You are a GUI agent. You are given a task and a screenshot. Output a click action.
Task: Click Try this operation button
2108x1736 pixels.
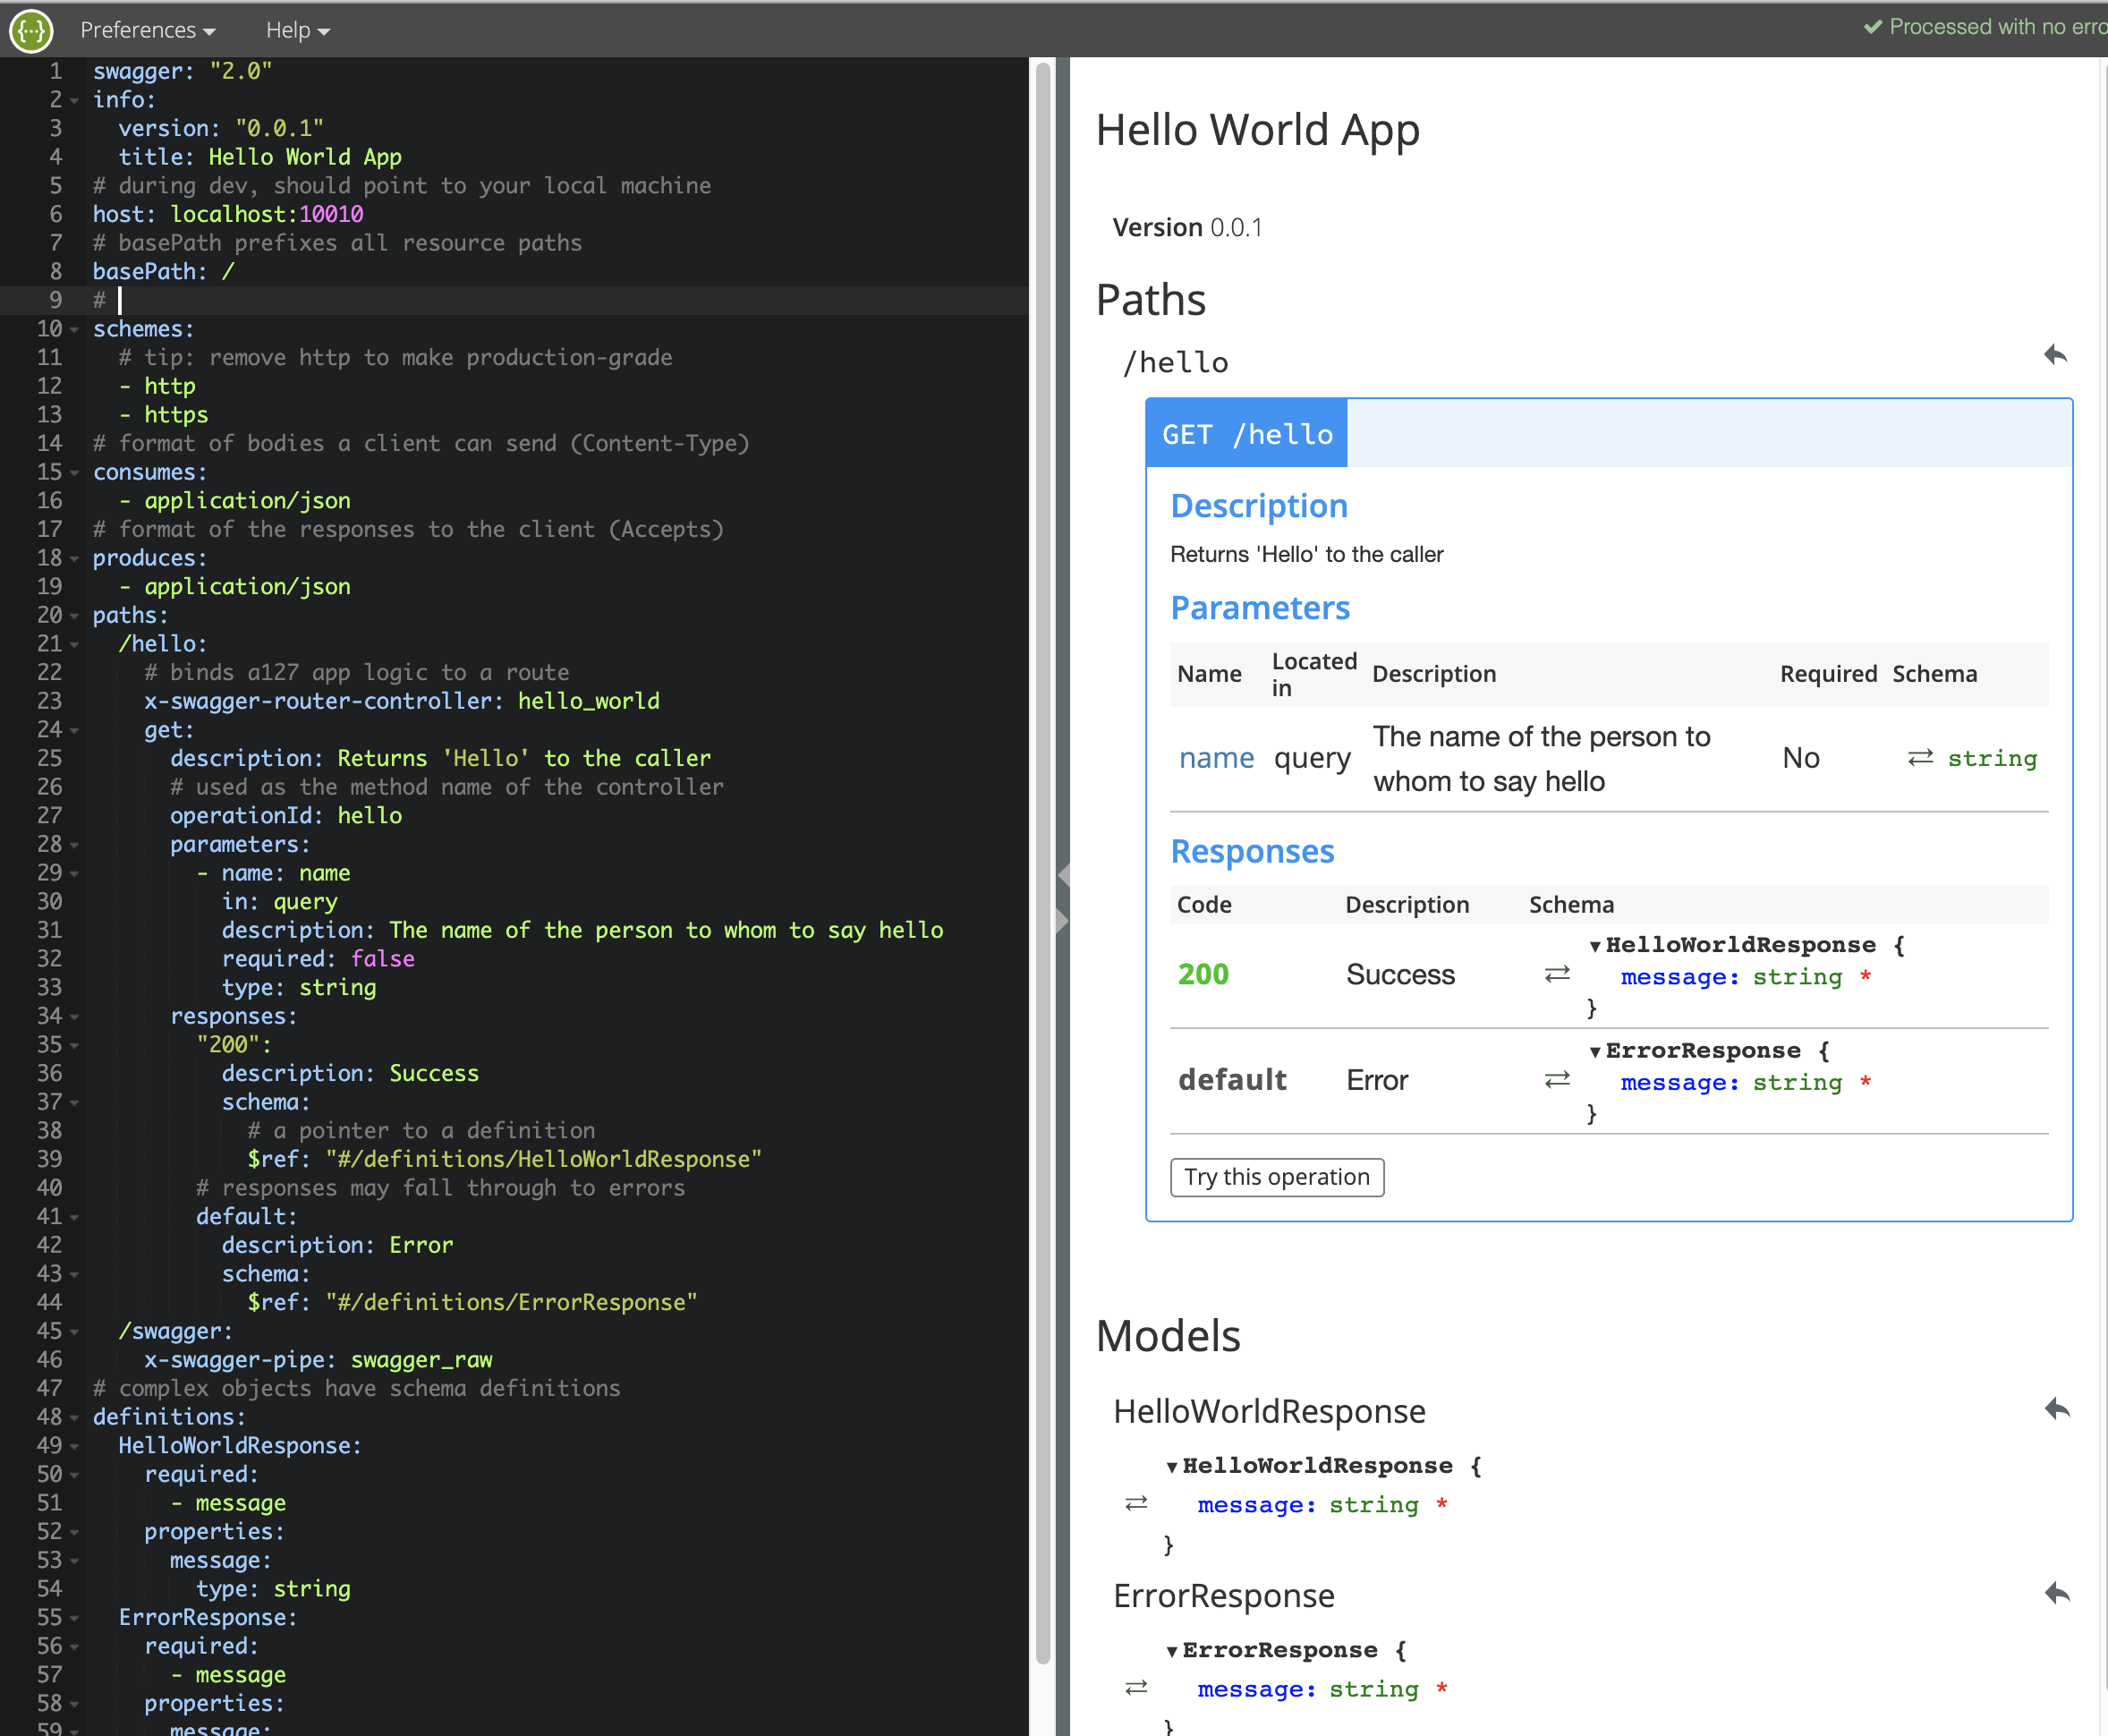coord(1276,1177)
